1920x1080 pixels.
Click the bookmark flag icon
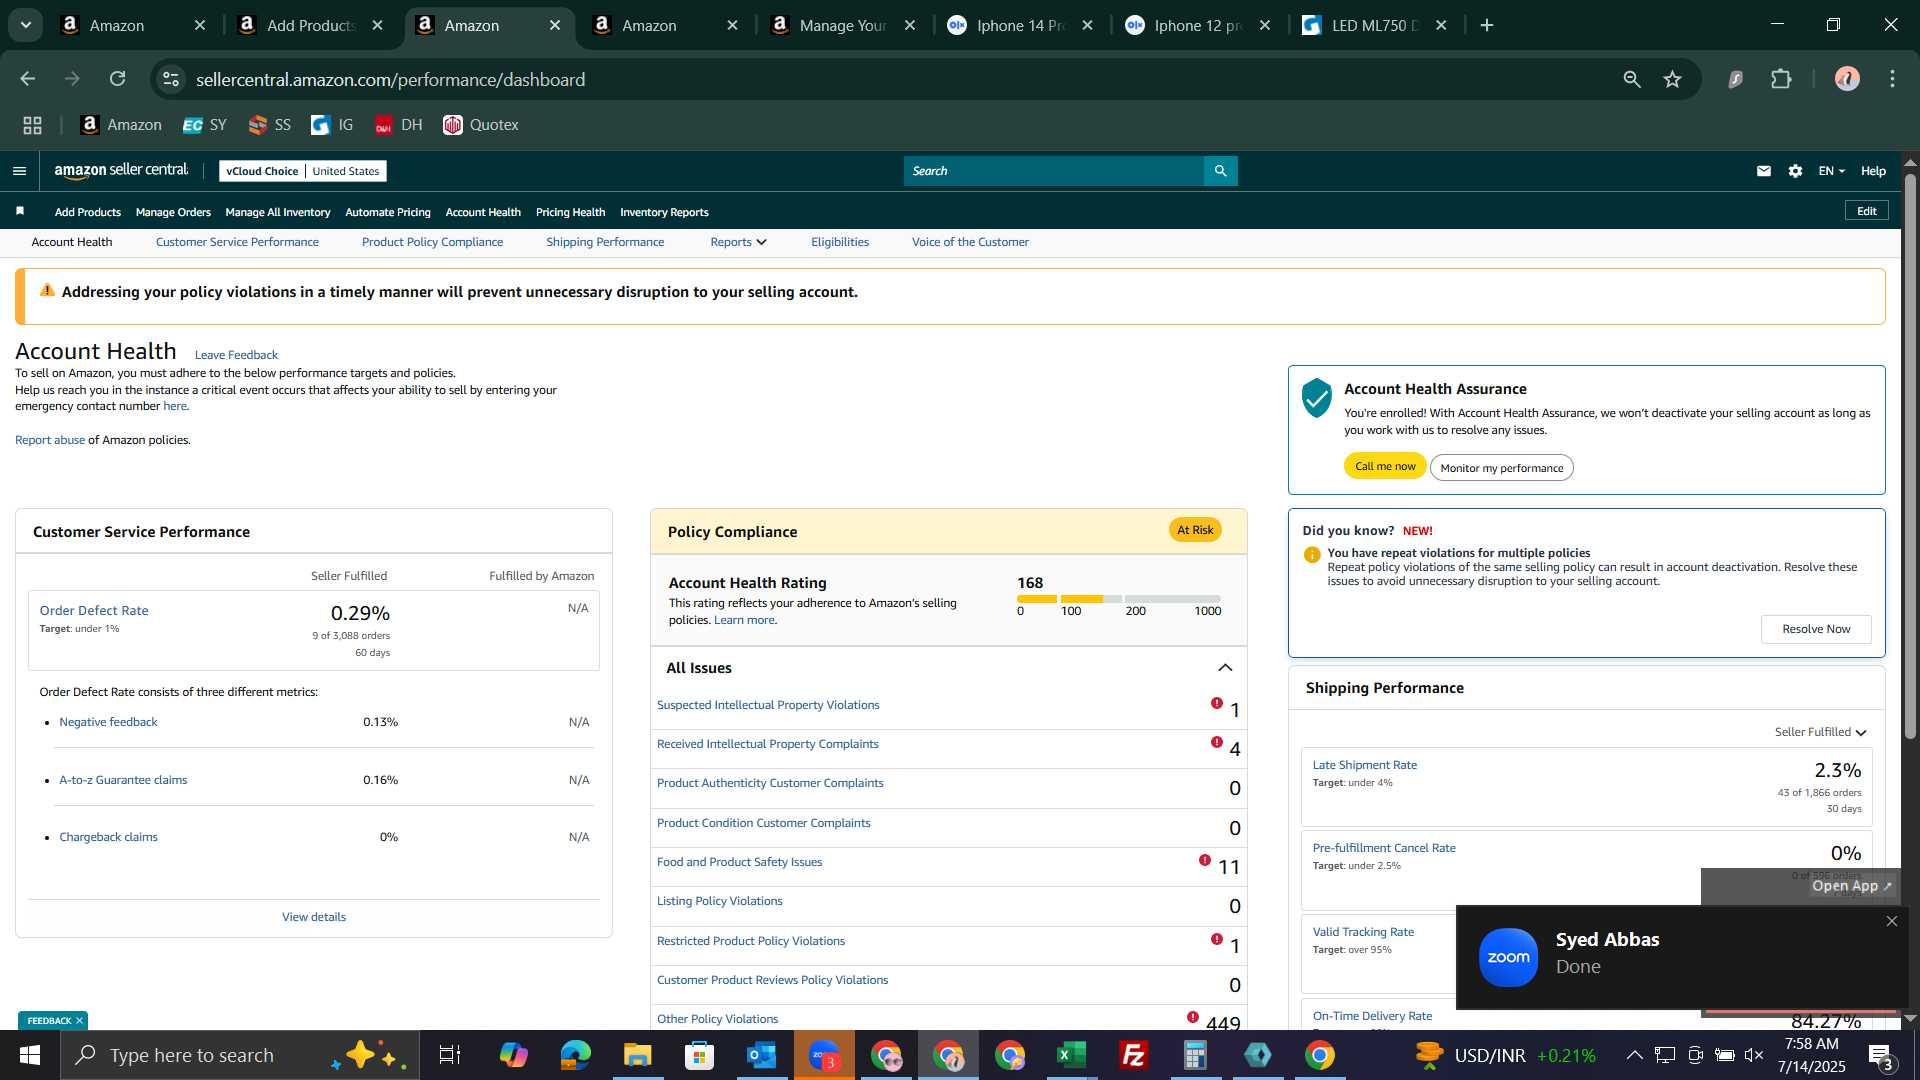click(20, 211)
